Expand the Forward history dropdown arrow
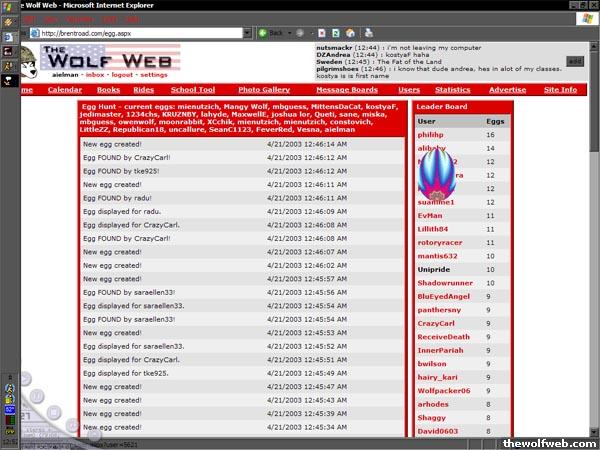The height and width of the screenshot is (450, 600). [312, 33]
